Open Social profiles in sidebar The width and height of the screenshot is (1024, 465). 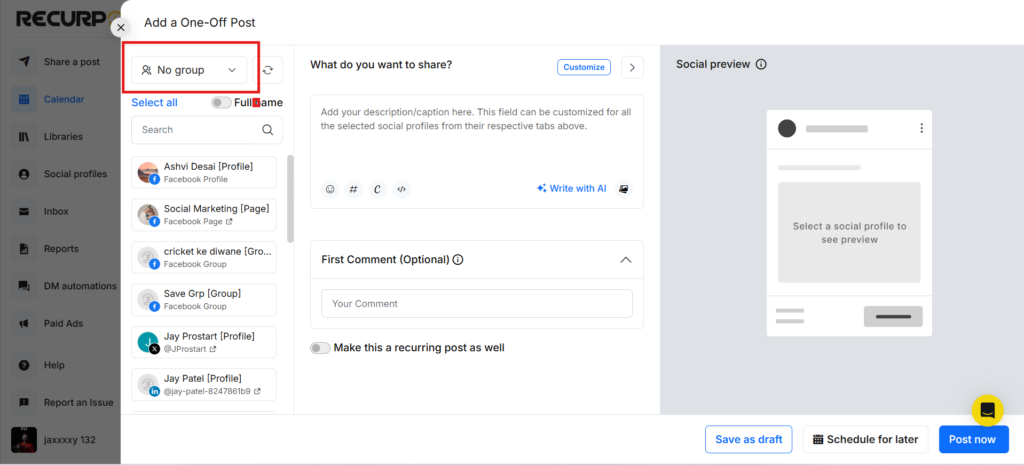(75, 174)
